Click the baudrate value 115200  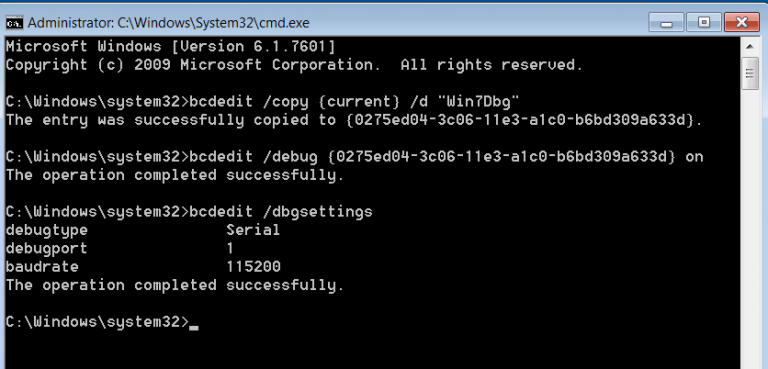[x=253, y=267]
